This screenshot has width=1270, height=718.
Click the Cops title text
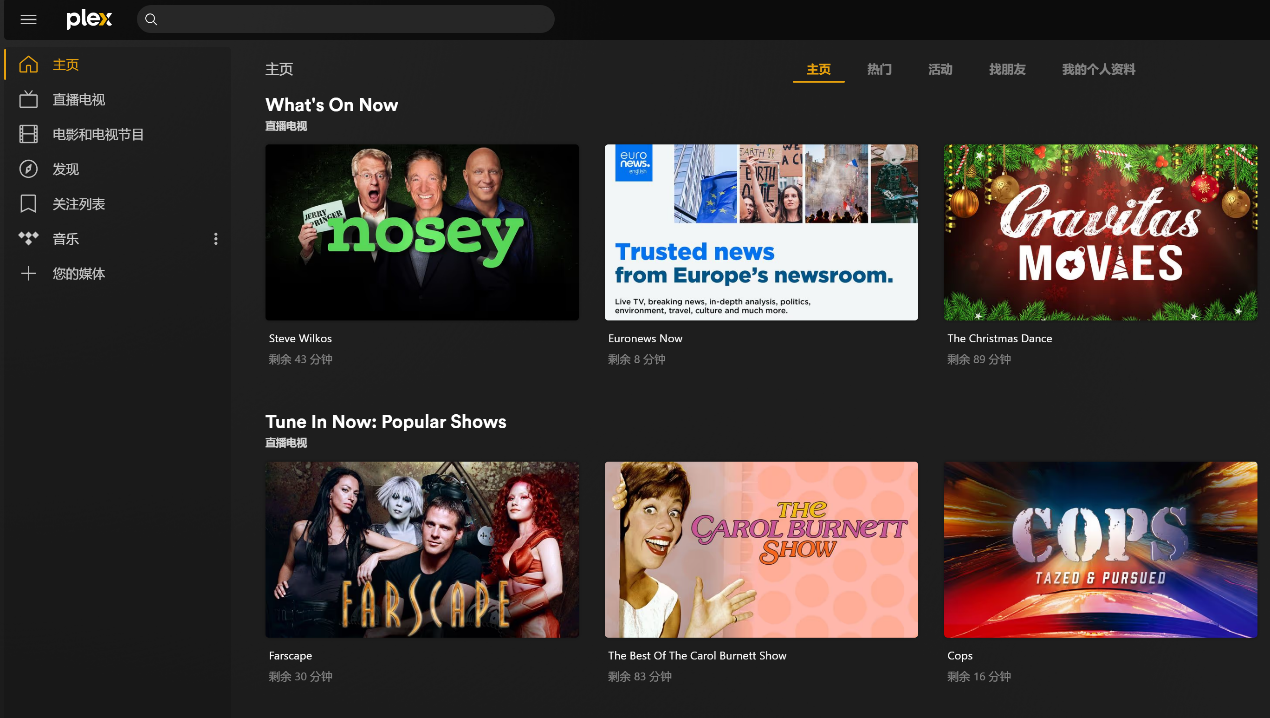960,656
